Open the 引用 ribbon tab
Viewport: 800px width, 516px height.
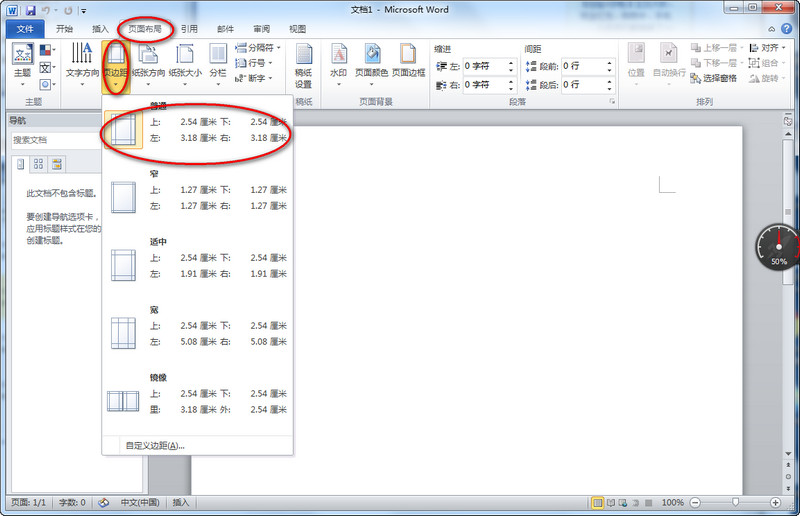(189, 29)
